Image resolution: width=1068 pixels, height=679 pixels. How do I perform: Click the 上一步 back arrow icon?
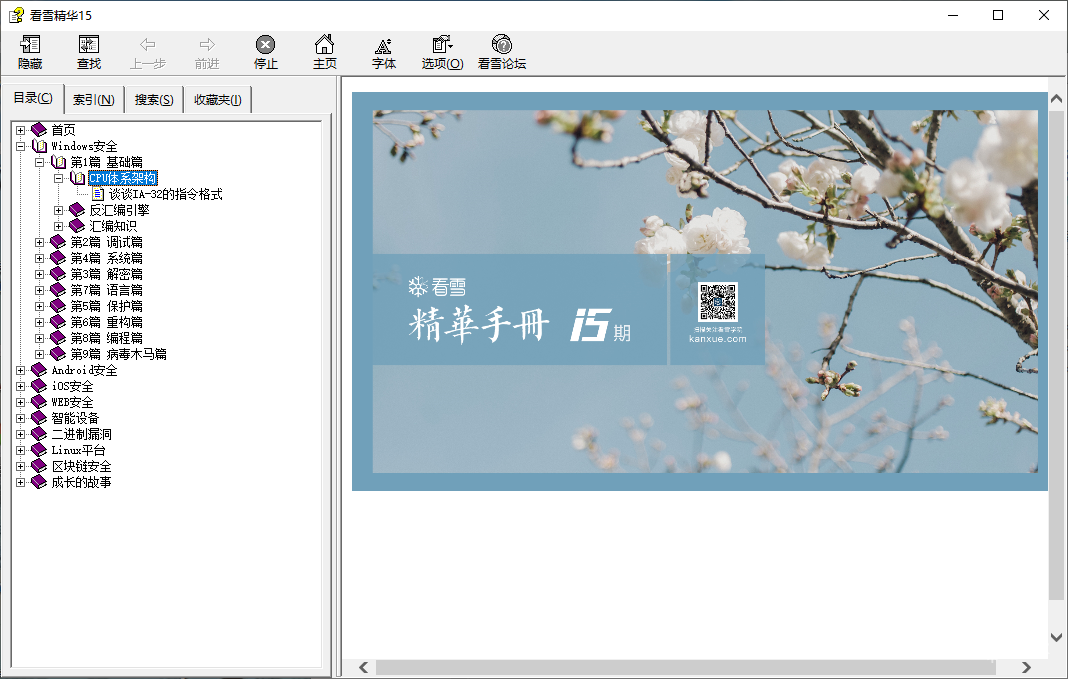148,45
